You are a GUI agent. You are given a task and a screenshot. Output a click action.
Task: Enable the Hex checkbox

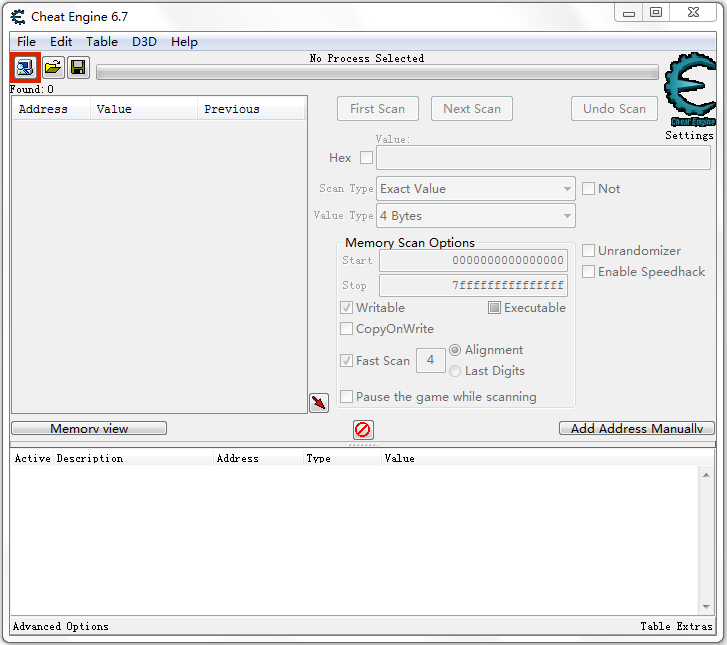366,158
